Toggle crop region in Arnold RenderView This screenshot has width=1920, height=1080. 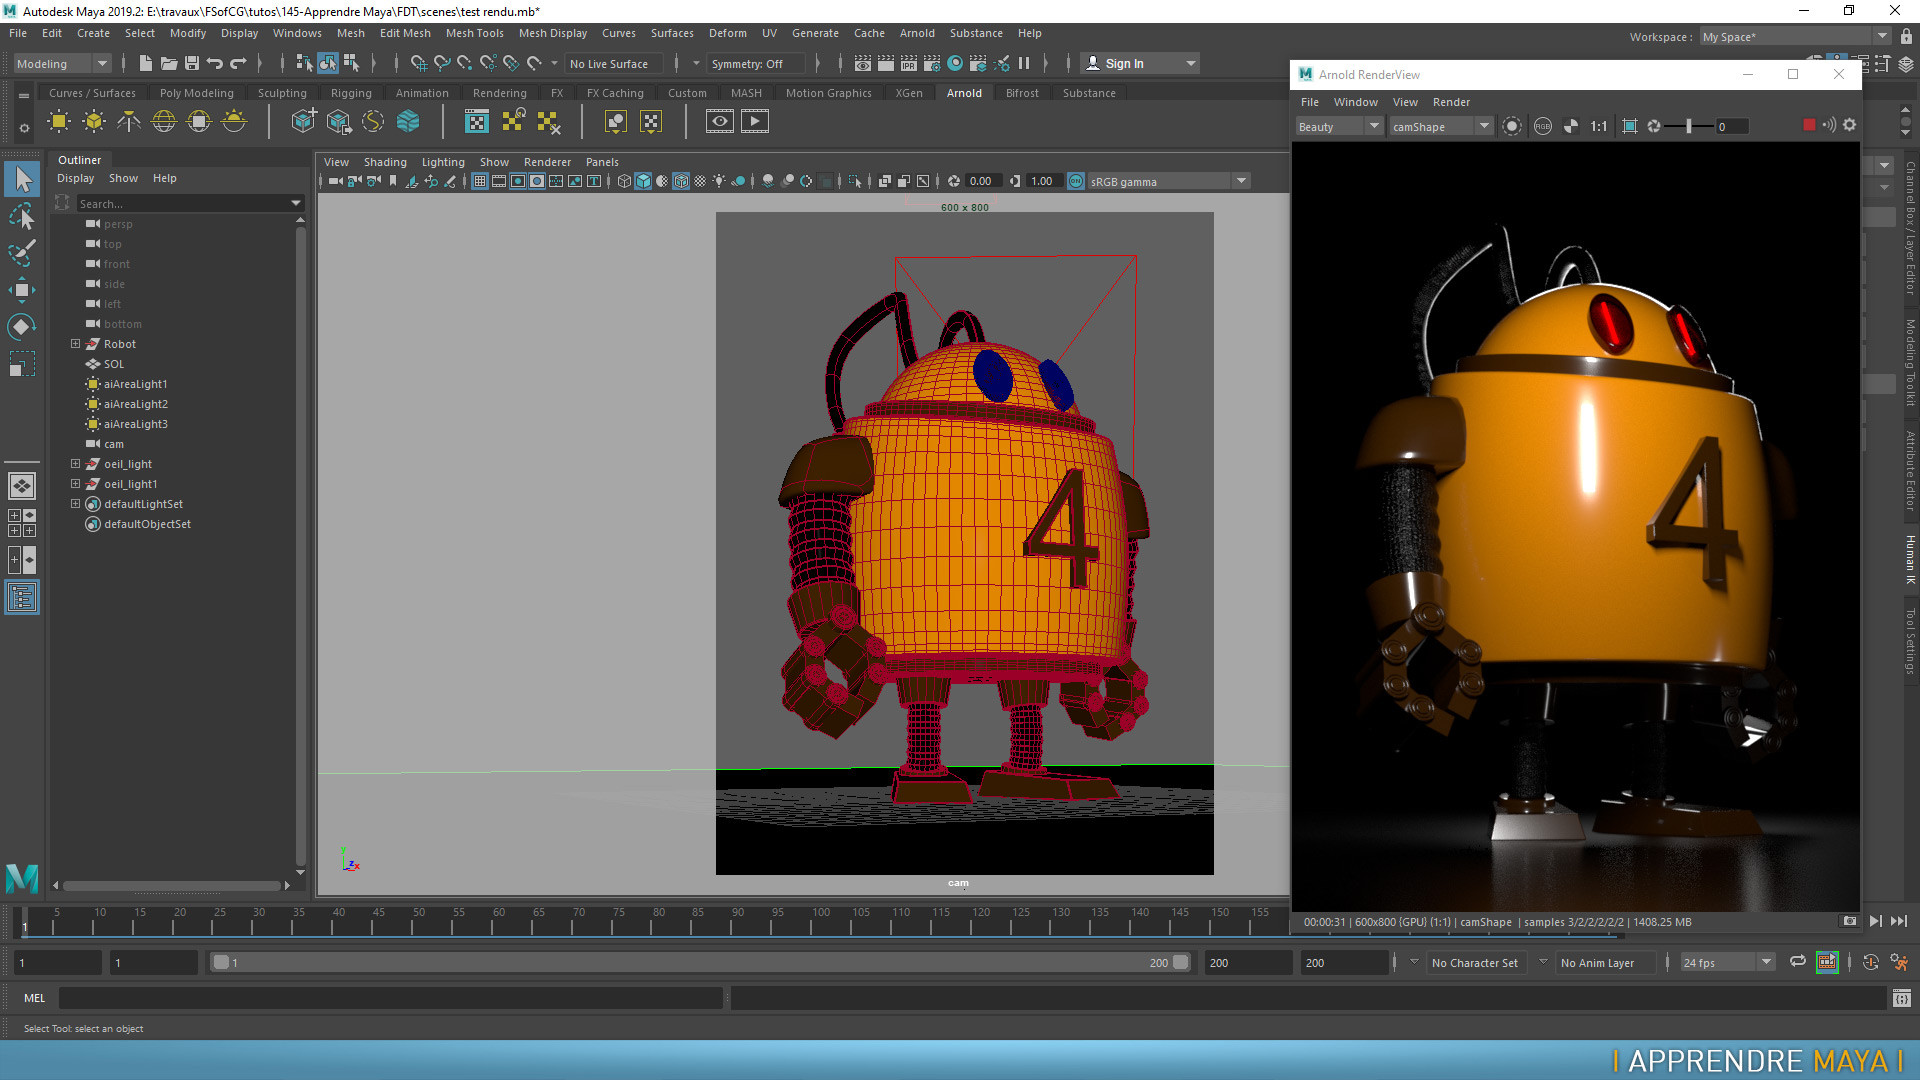1630,126
